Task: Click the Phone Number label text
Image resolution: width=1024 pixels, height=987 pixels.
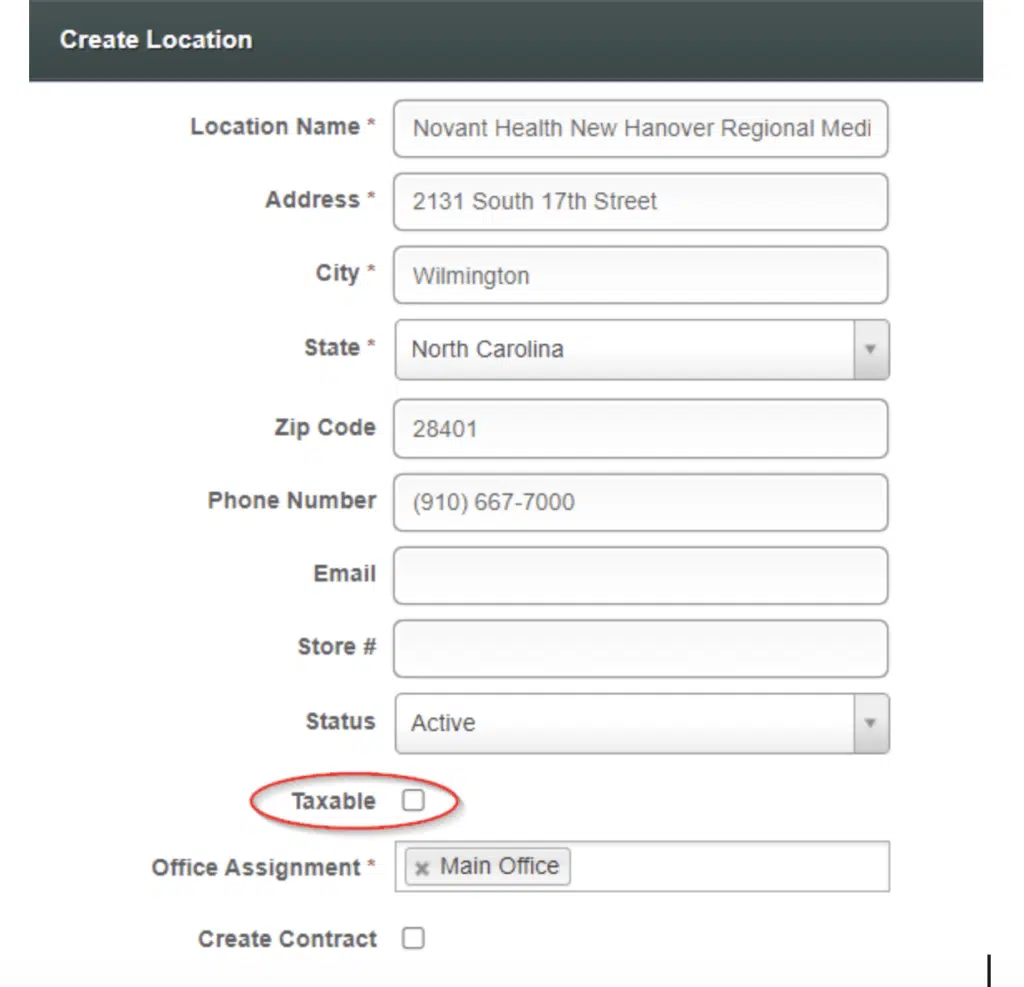Action: [292, 500]
